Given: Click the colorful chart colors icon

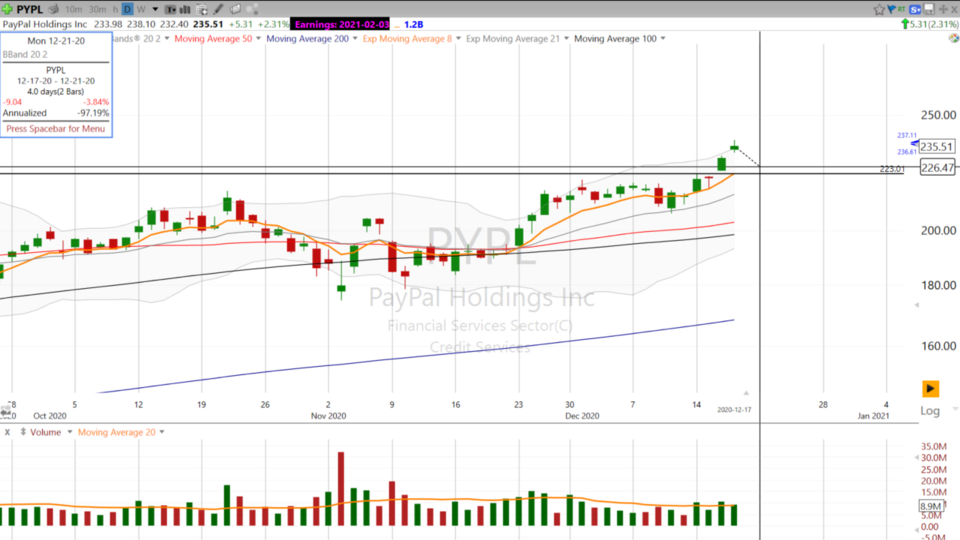Looking at the screenshot, I should (x=954, y=38).
